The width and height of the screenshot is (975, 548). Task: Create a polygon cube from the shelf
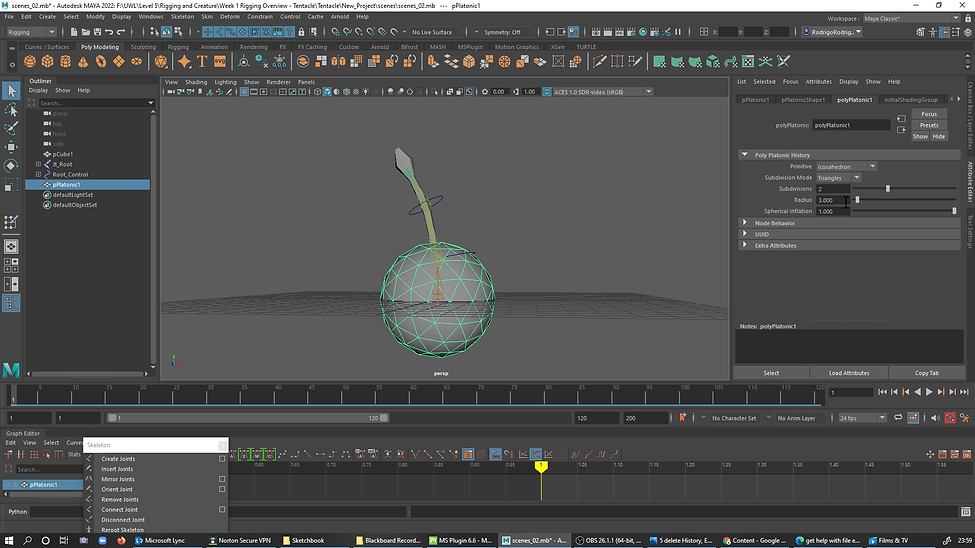(48, 62)
